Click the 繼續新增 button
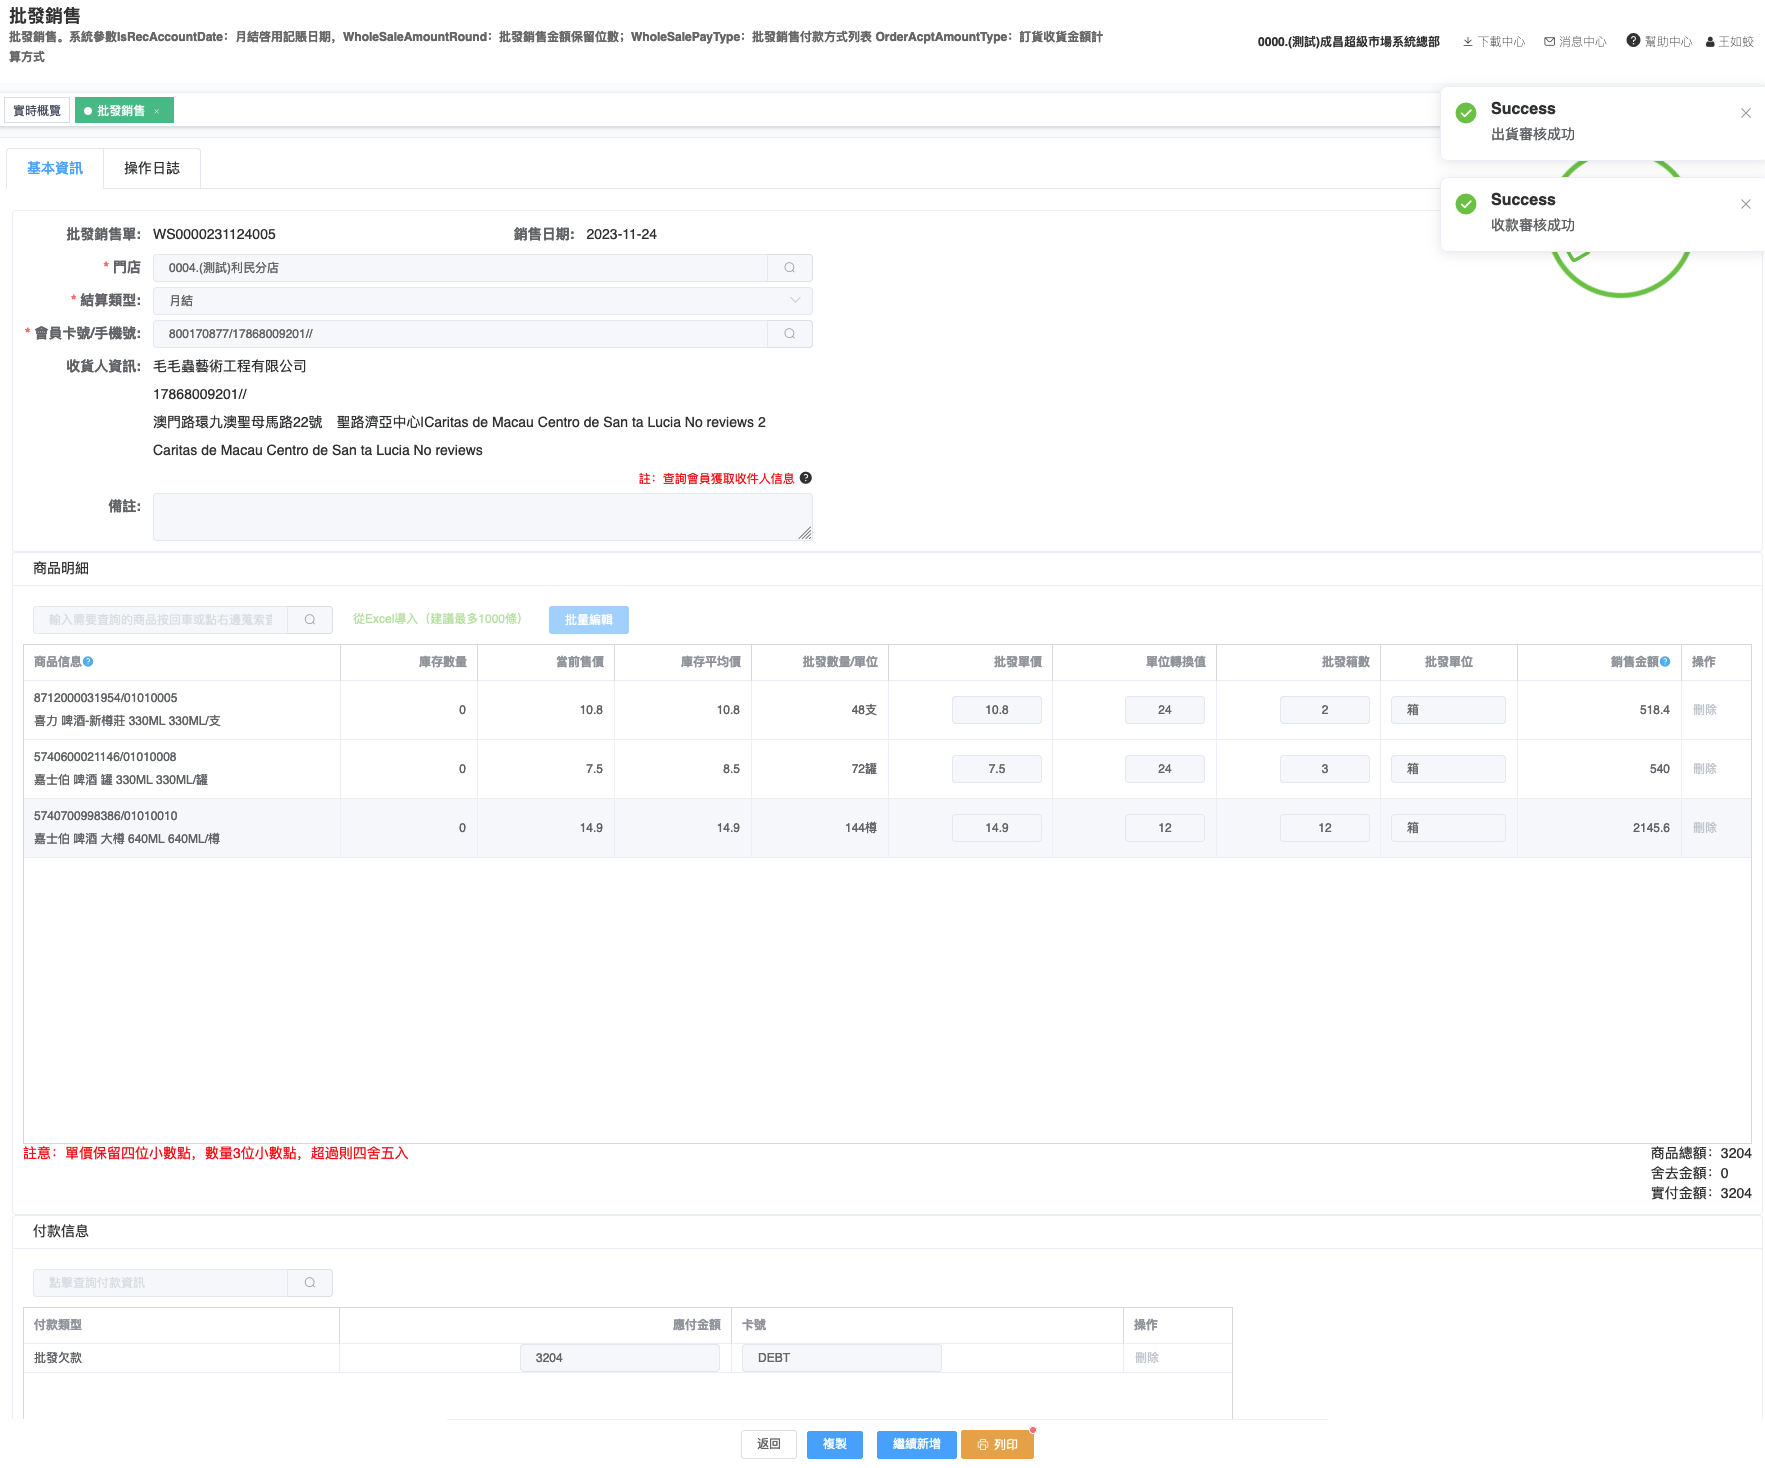 (x=916, y=1444)
